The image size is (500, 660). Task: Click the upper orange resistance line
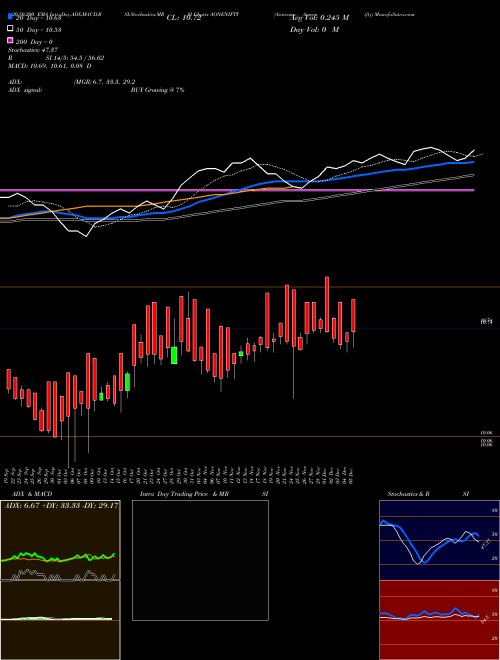pos(250,287)
